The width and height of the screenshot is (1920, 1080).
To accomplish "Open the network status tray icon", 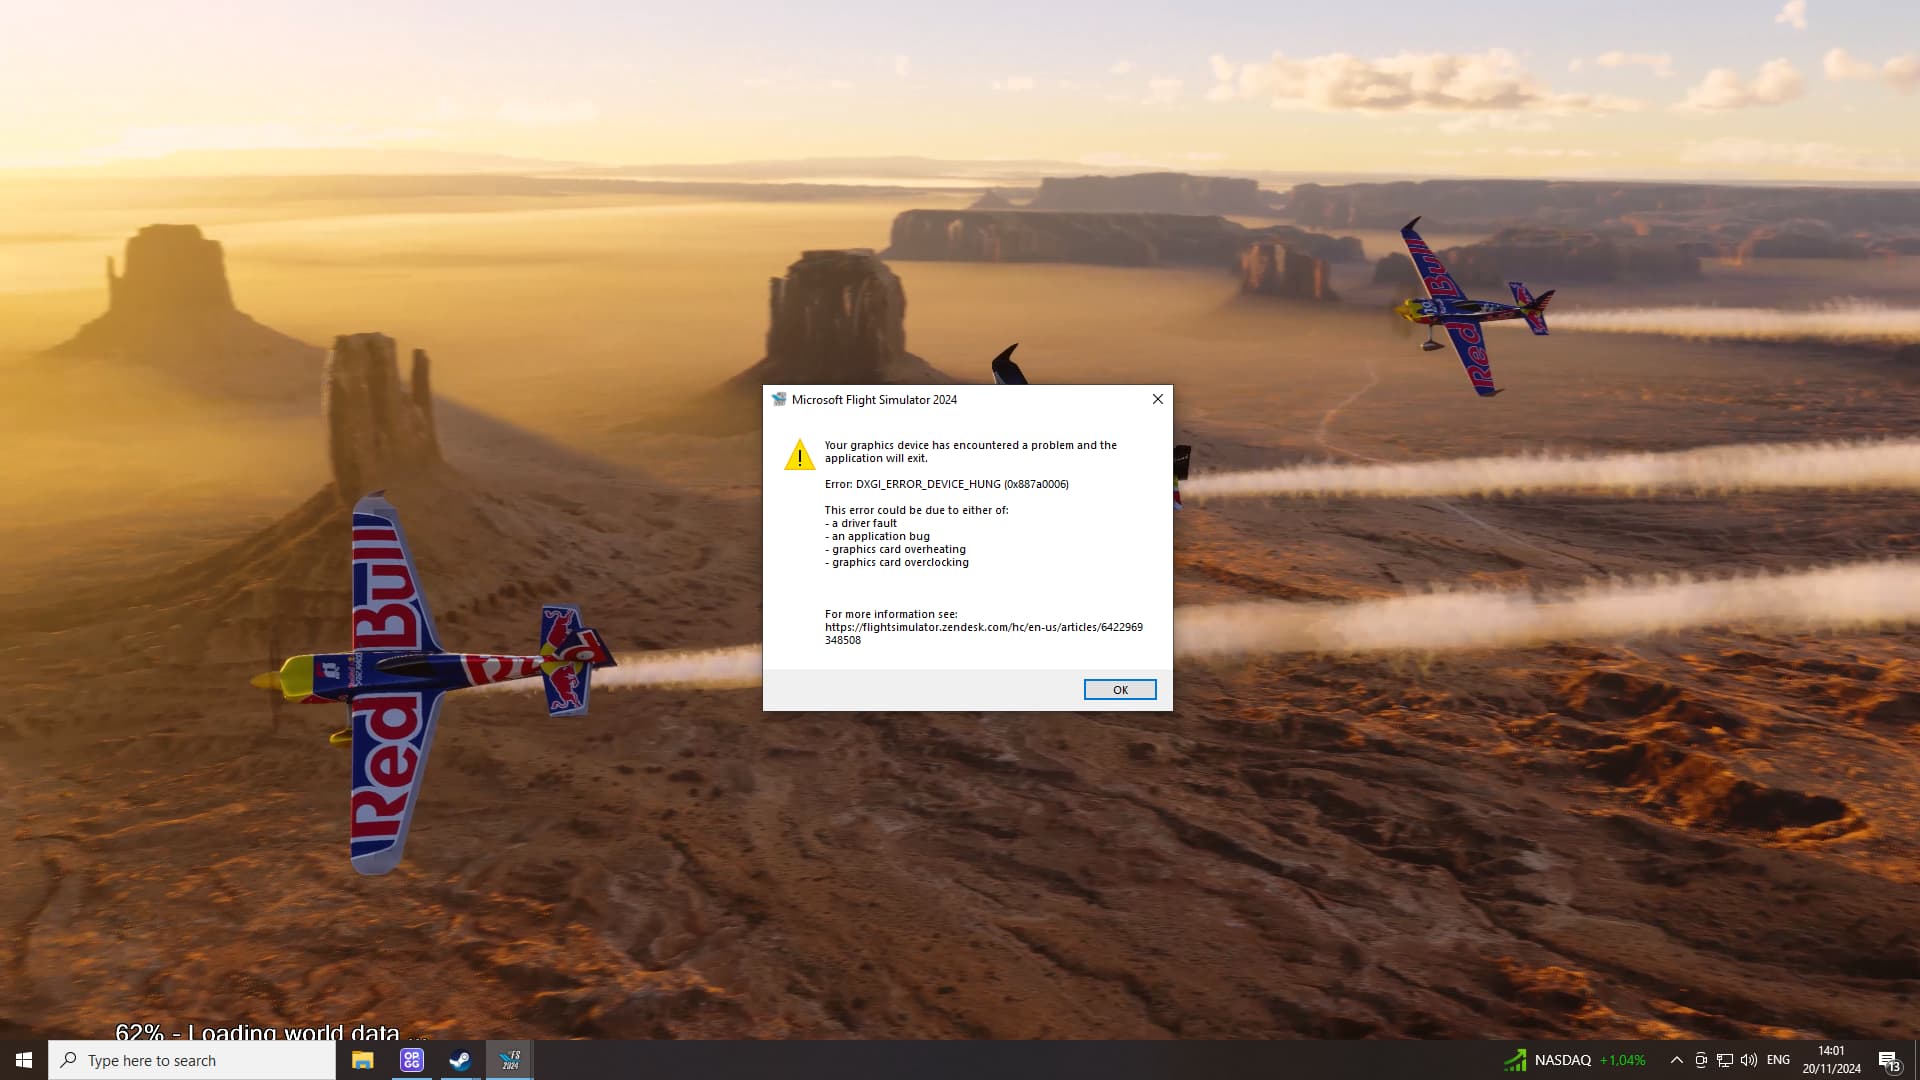I will pyautogui.click(x=1725, y=1060).
